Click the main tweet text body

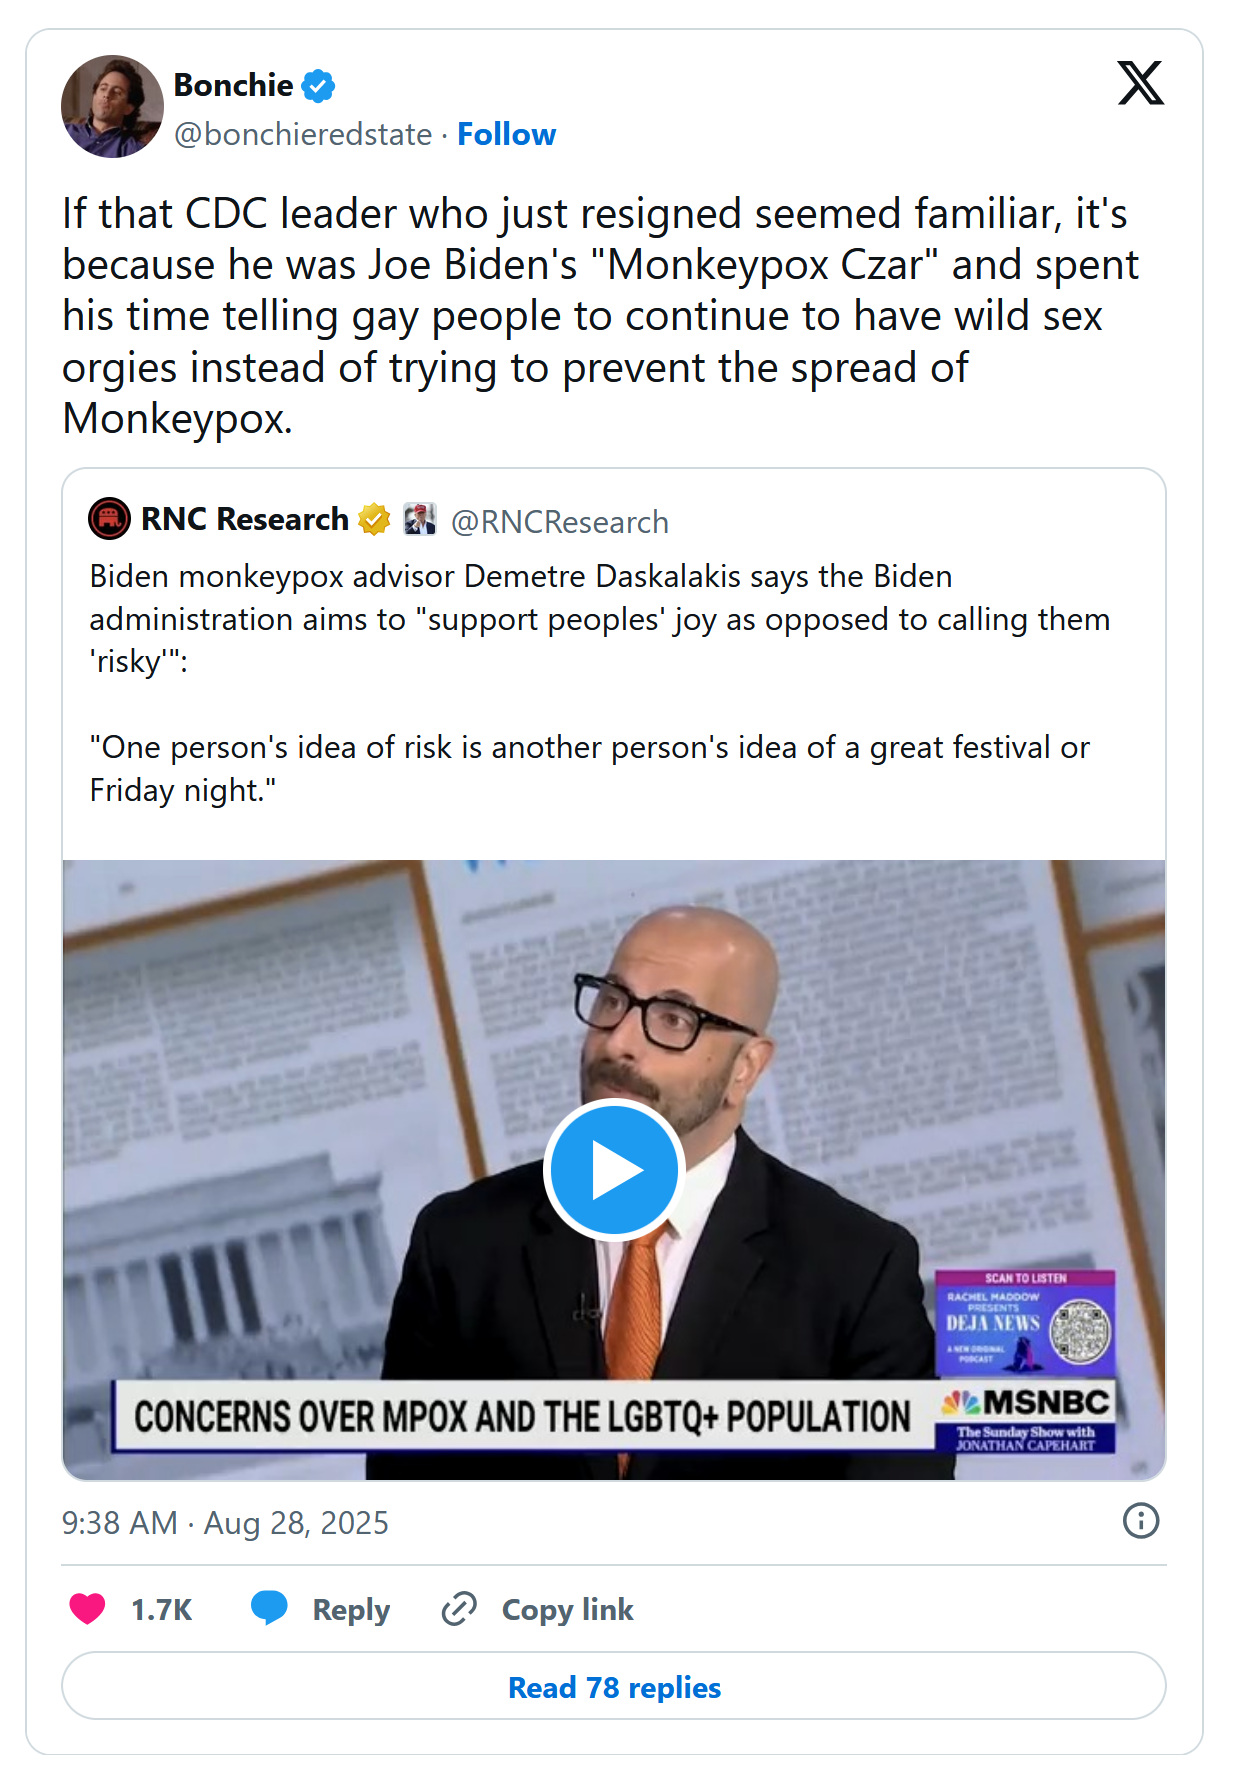600,316
